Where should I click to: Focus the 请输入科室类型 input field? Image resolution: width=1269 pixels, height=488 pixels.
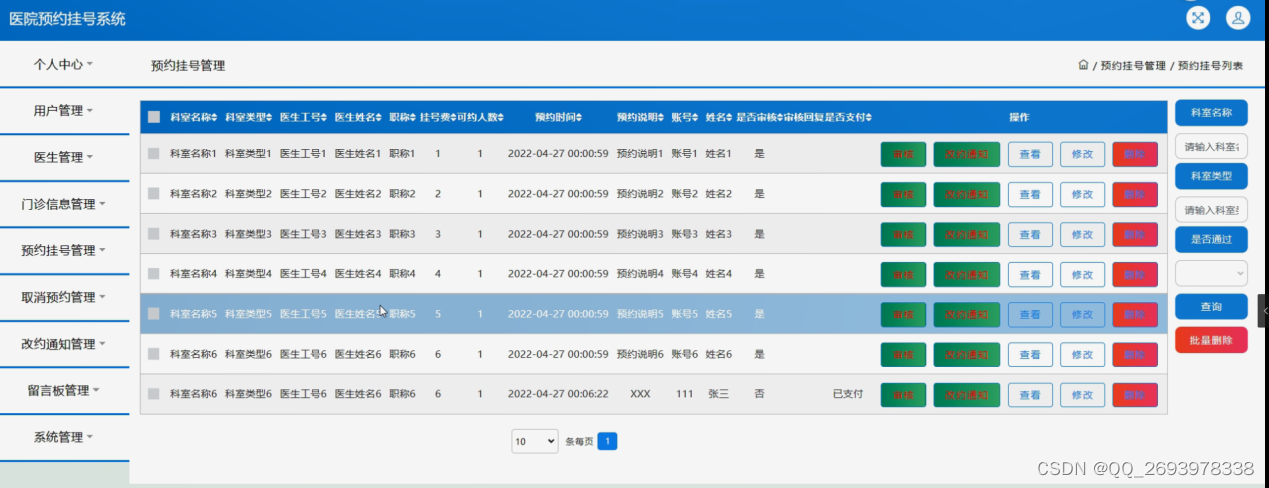1211,209
